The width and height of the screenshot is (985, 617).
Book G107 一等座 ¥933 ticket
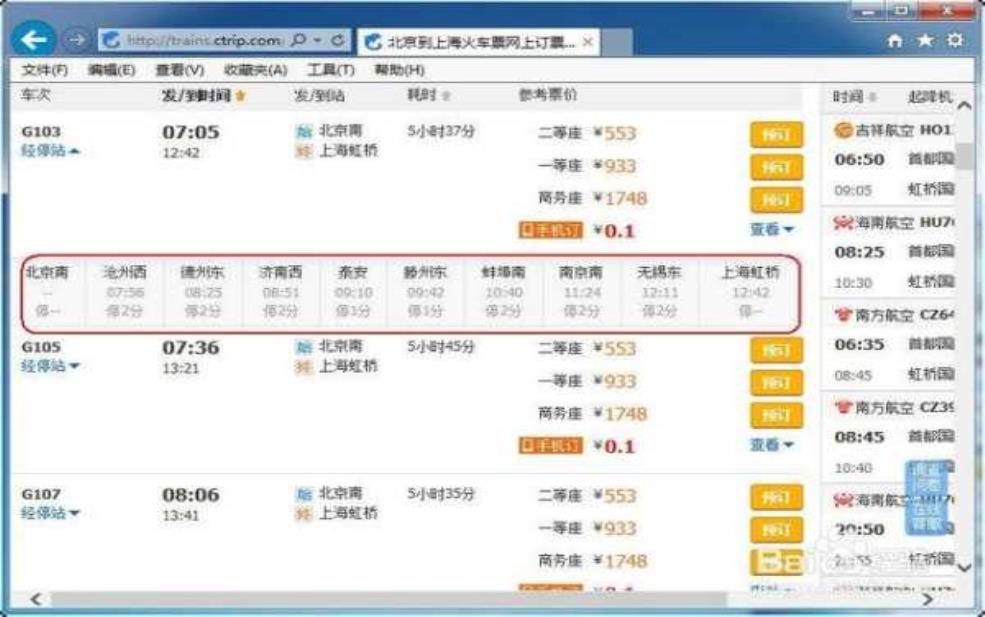point(776,530)
